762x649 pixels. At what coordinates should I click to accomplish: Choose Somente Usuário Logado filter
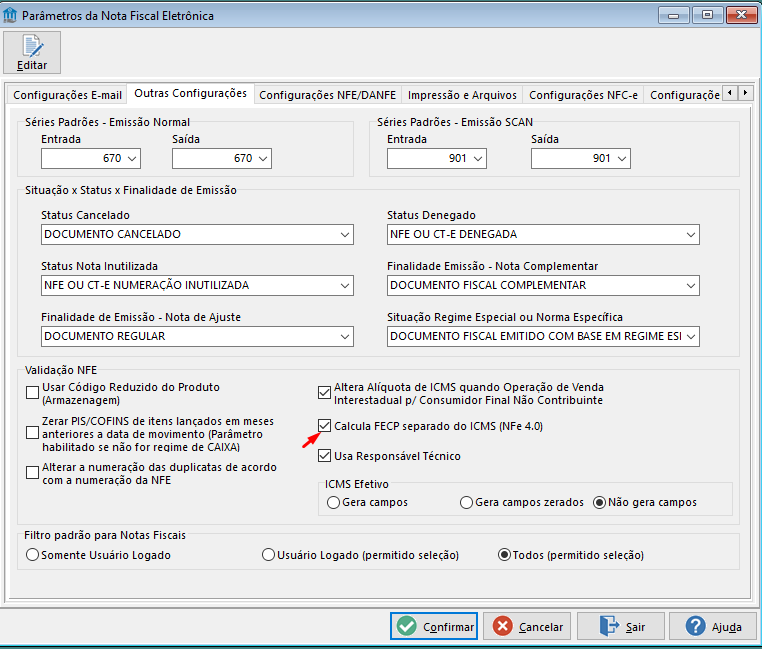[x=33, y=555]
